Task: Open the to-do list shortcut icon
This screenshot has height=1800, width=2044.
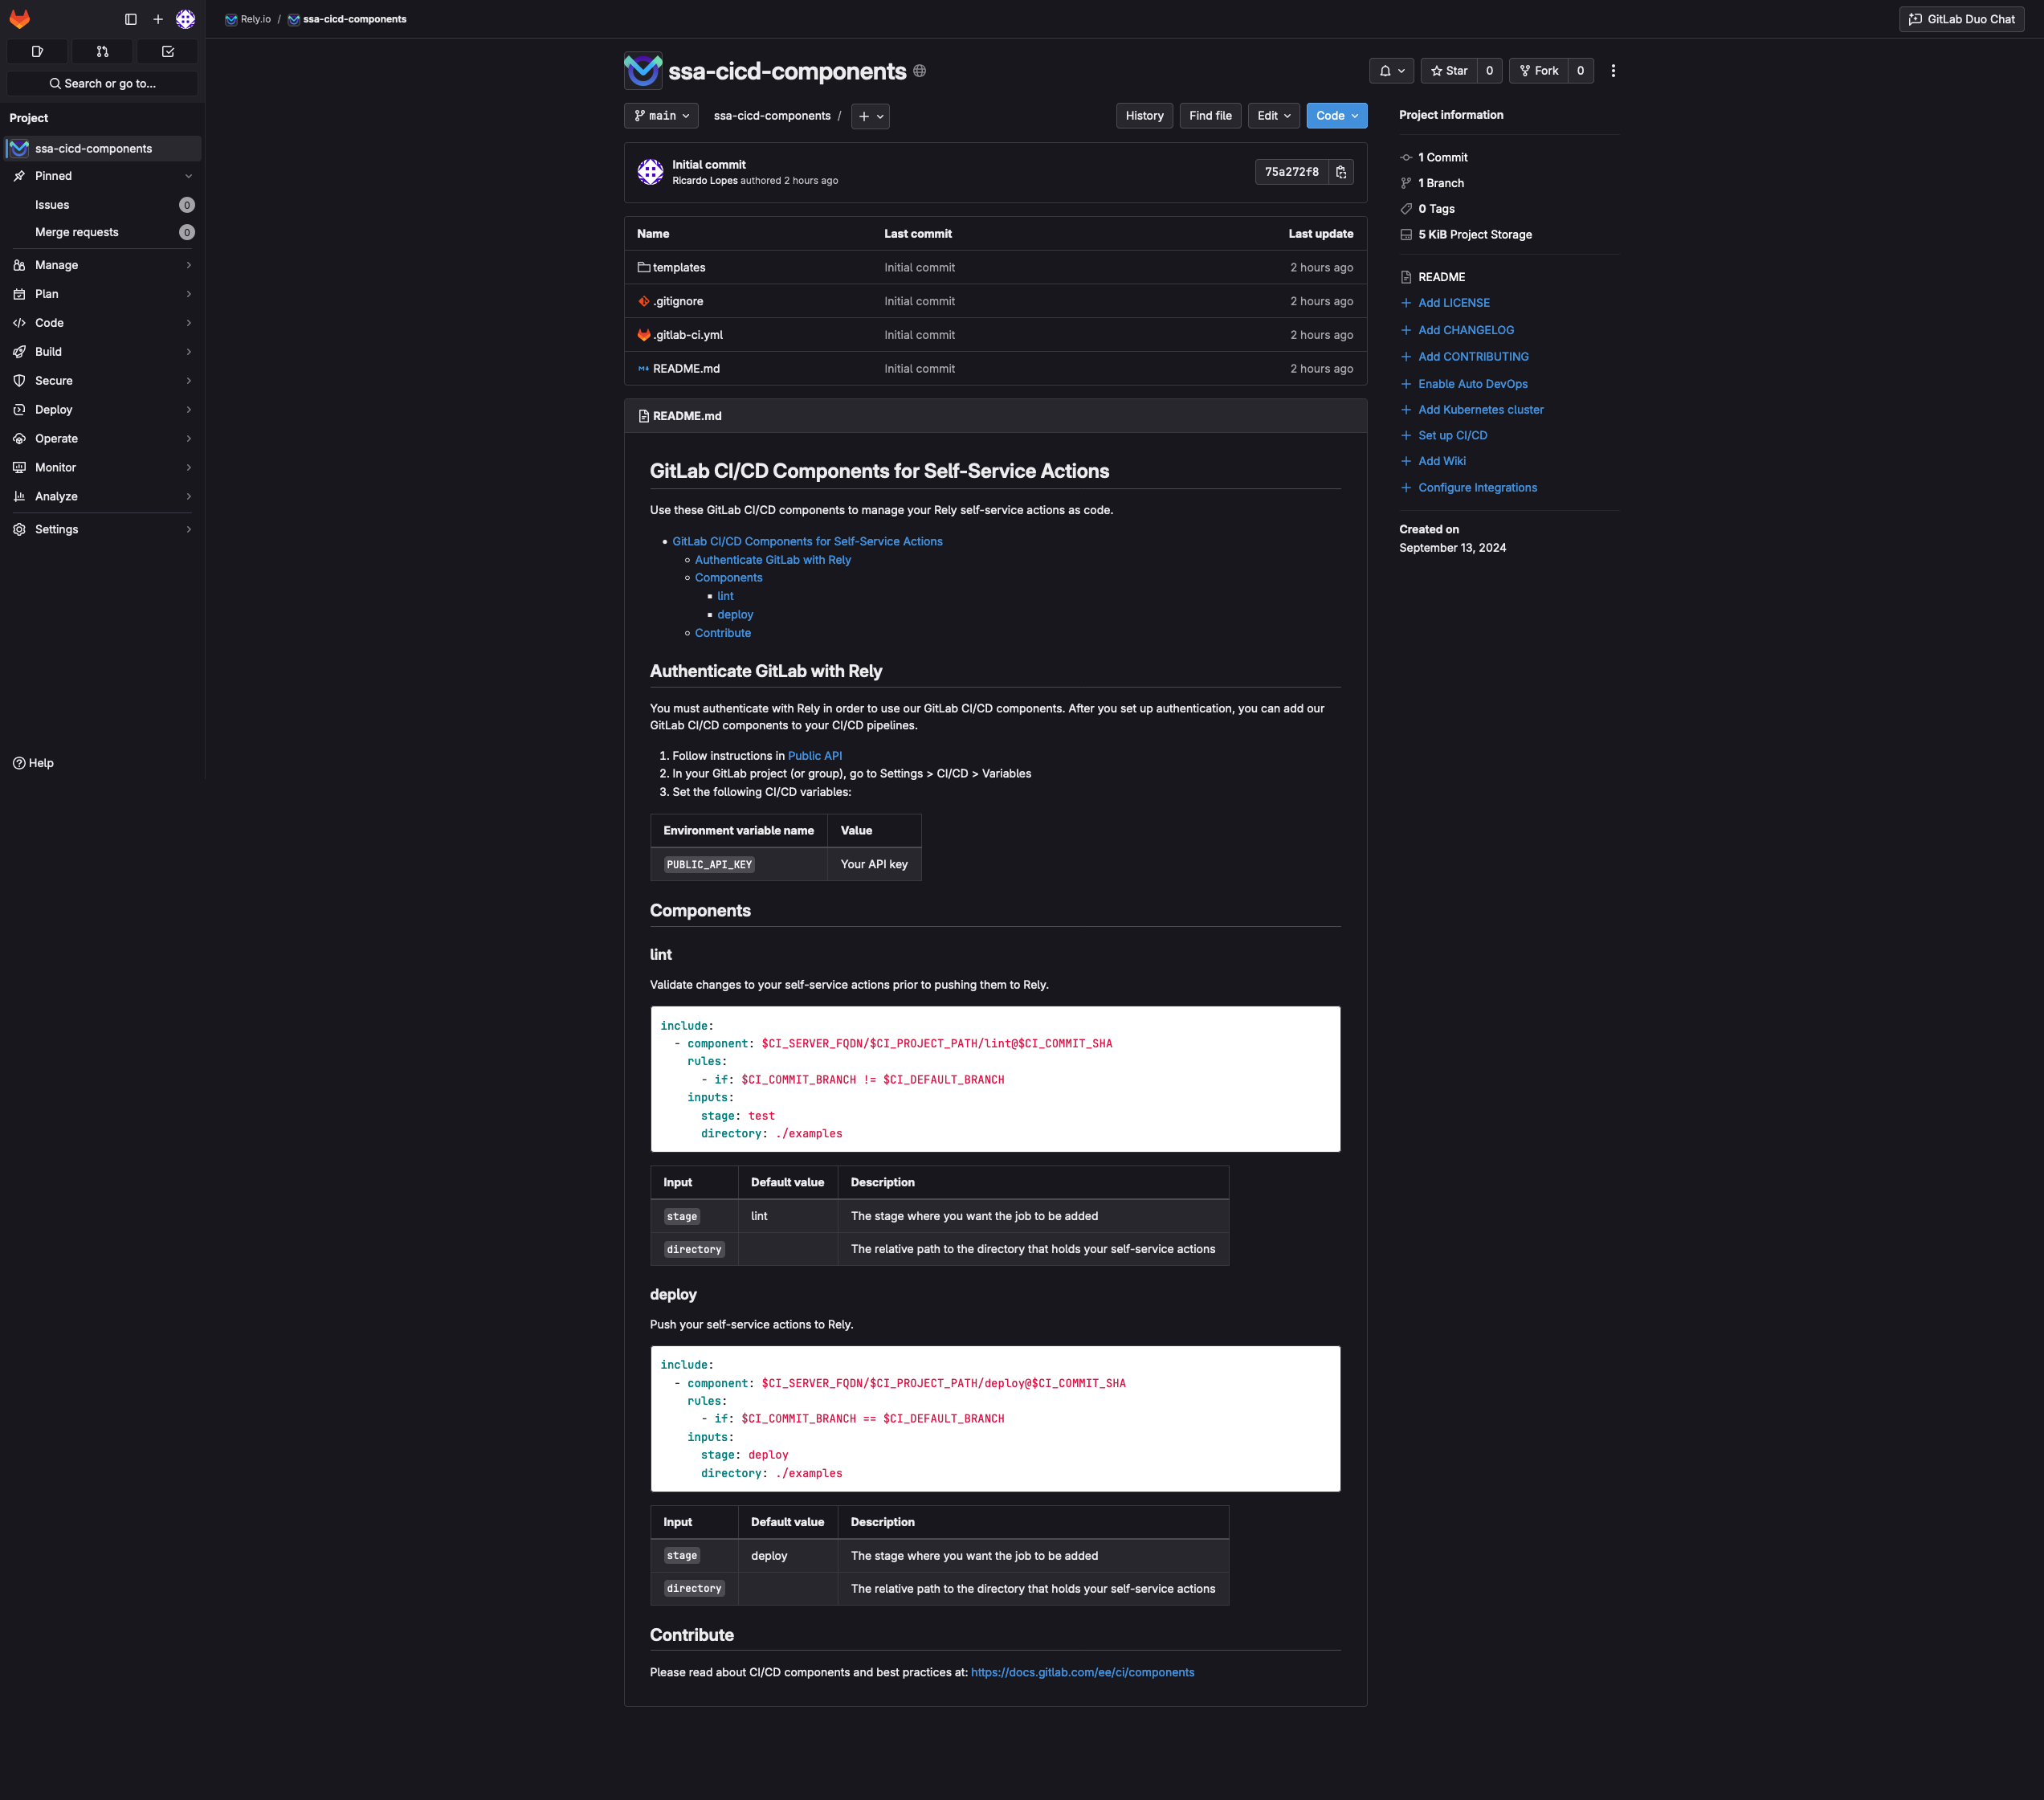Action: (168, 51)
